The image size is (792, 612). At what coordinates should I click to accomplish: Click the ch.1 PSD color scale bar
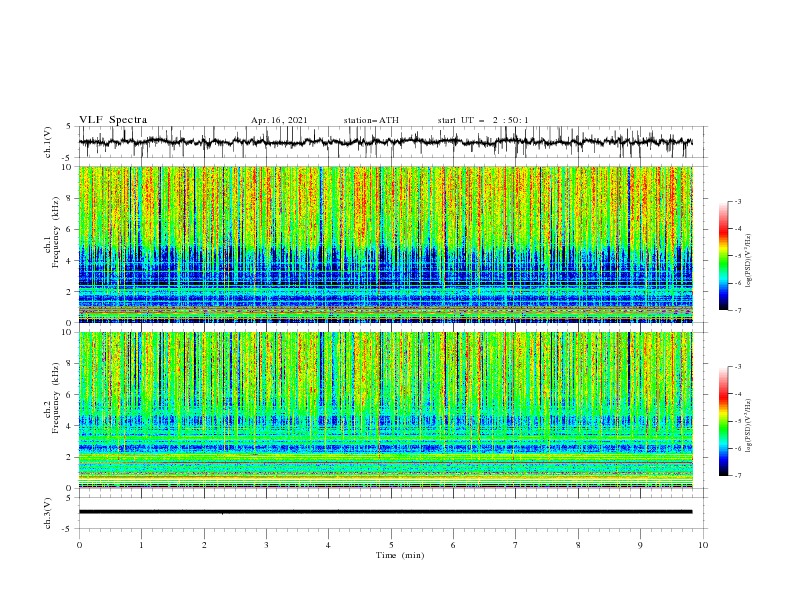click(x=723, y=256)
